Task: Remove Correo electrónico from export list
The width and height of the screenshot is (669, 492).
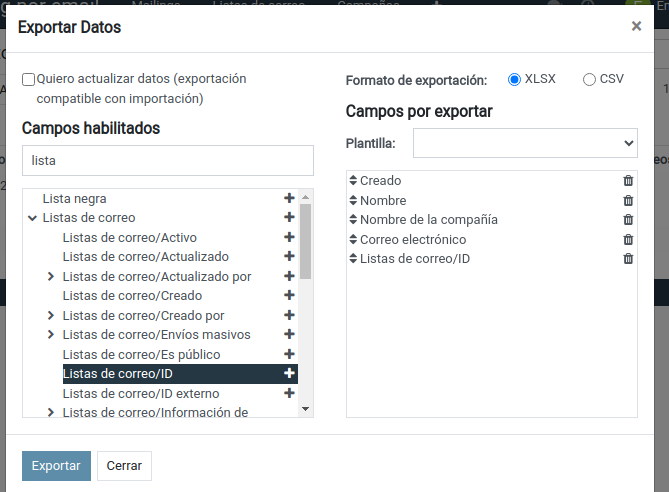Action: point(628,239)
